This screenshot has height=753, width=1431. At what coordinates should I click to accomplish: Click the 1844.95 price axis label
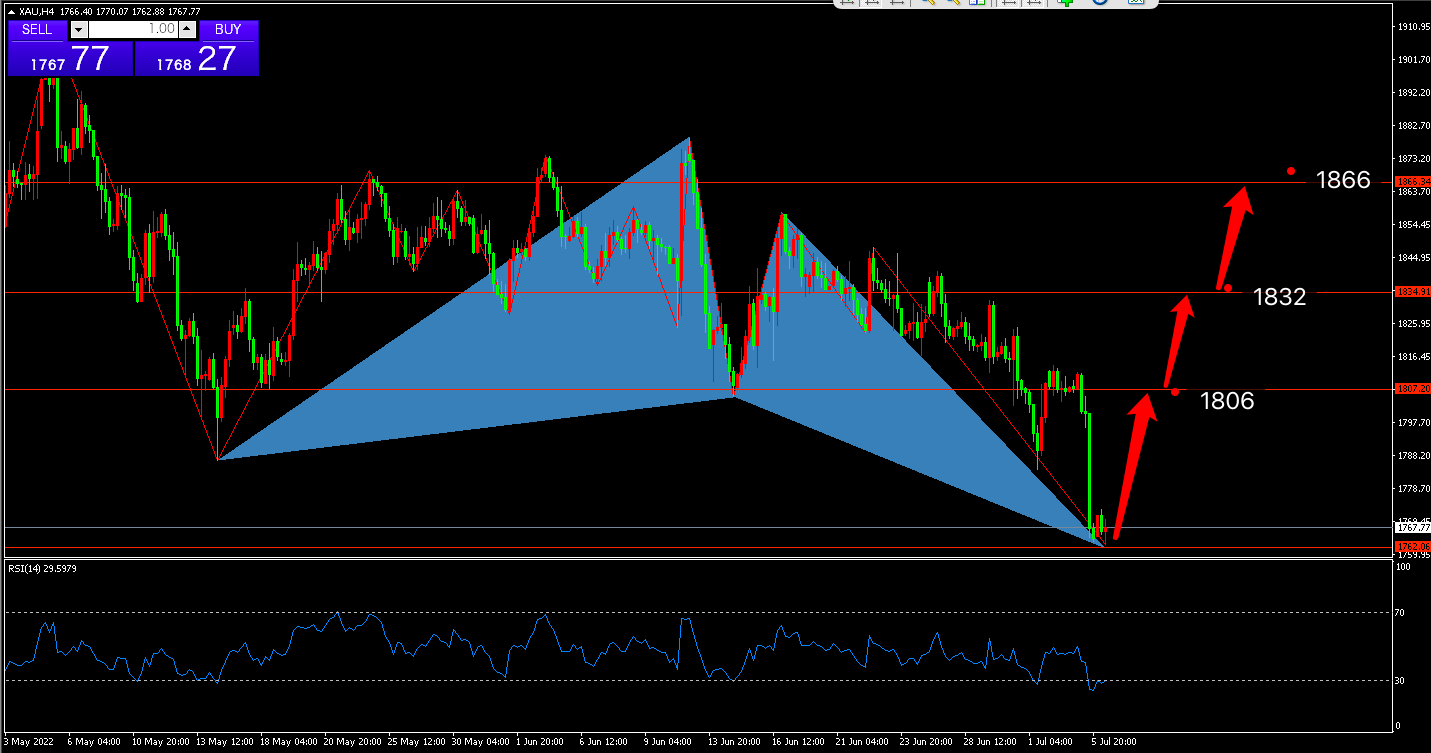pos(1413,258)
